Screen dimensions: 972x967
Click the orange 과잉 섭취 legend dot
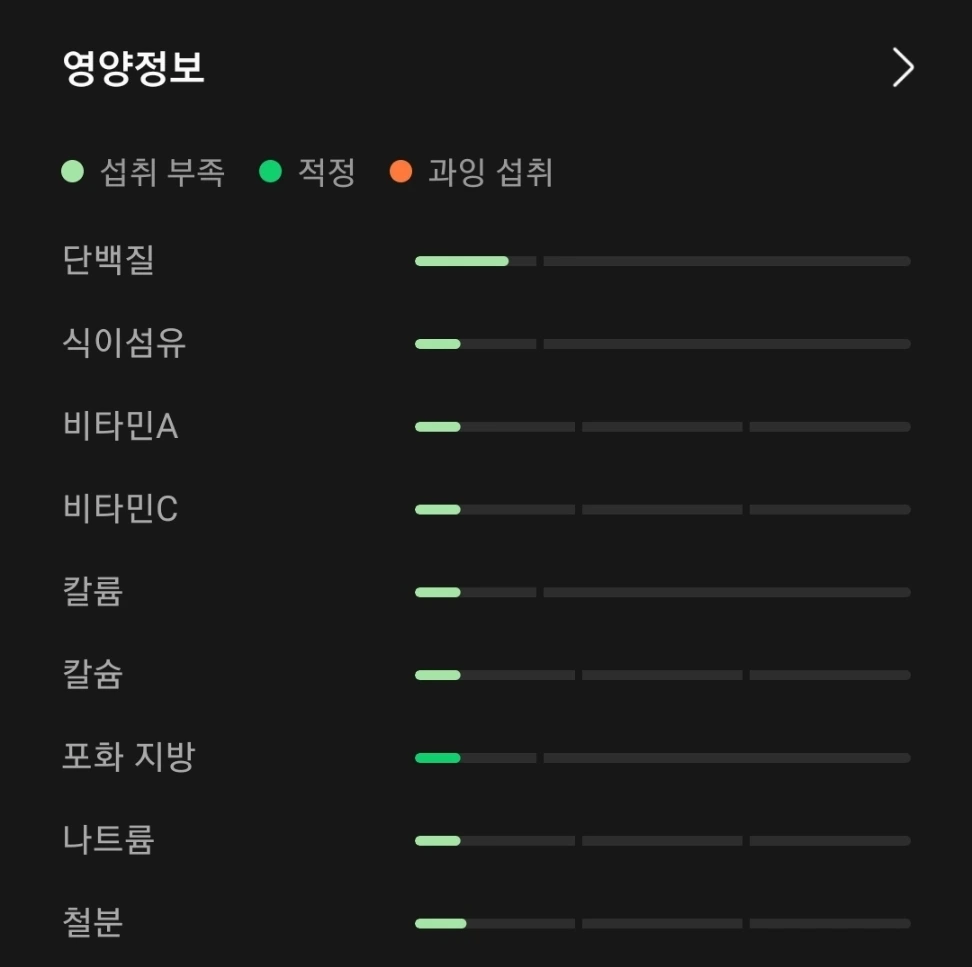(401, 171)
